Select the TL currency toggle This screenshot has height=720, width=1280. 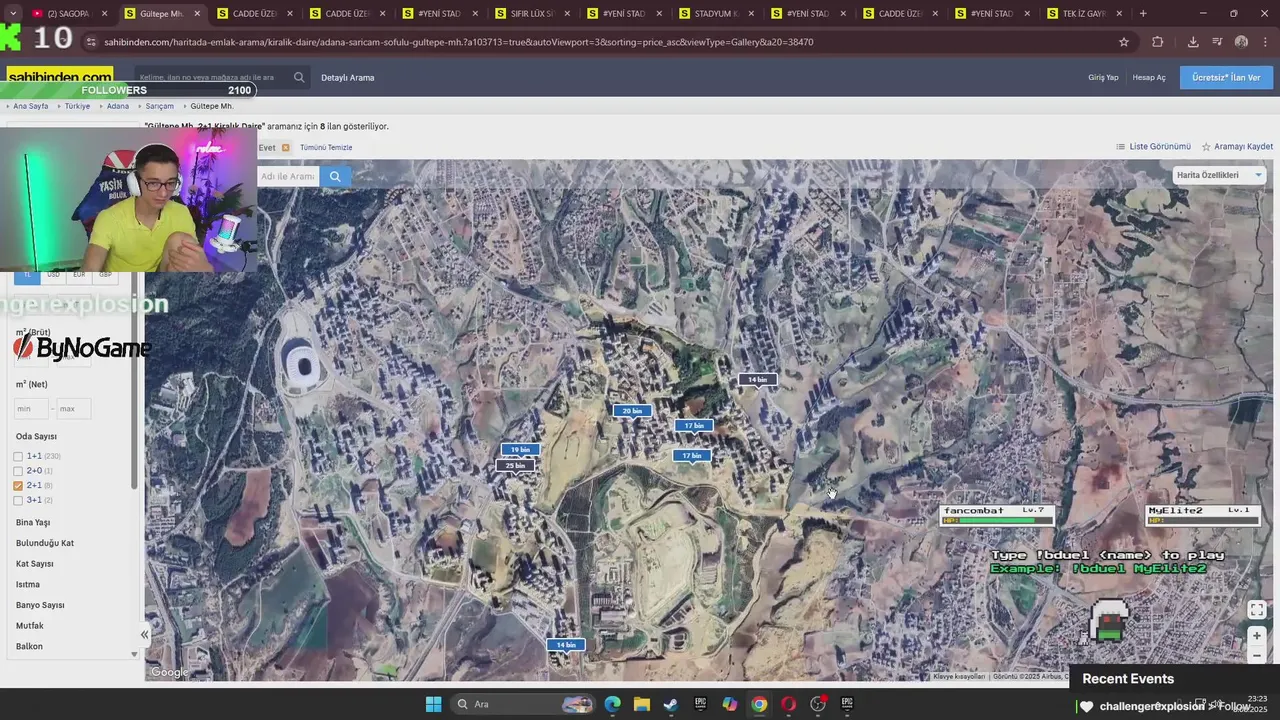(27, 274)
